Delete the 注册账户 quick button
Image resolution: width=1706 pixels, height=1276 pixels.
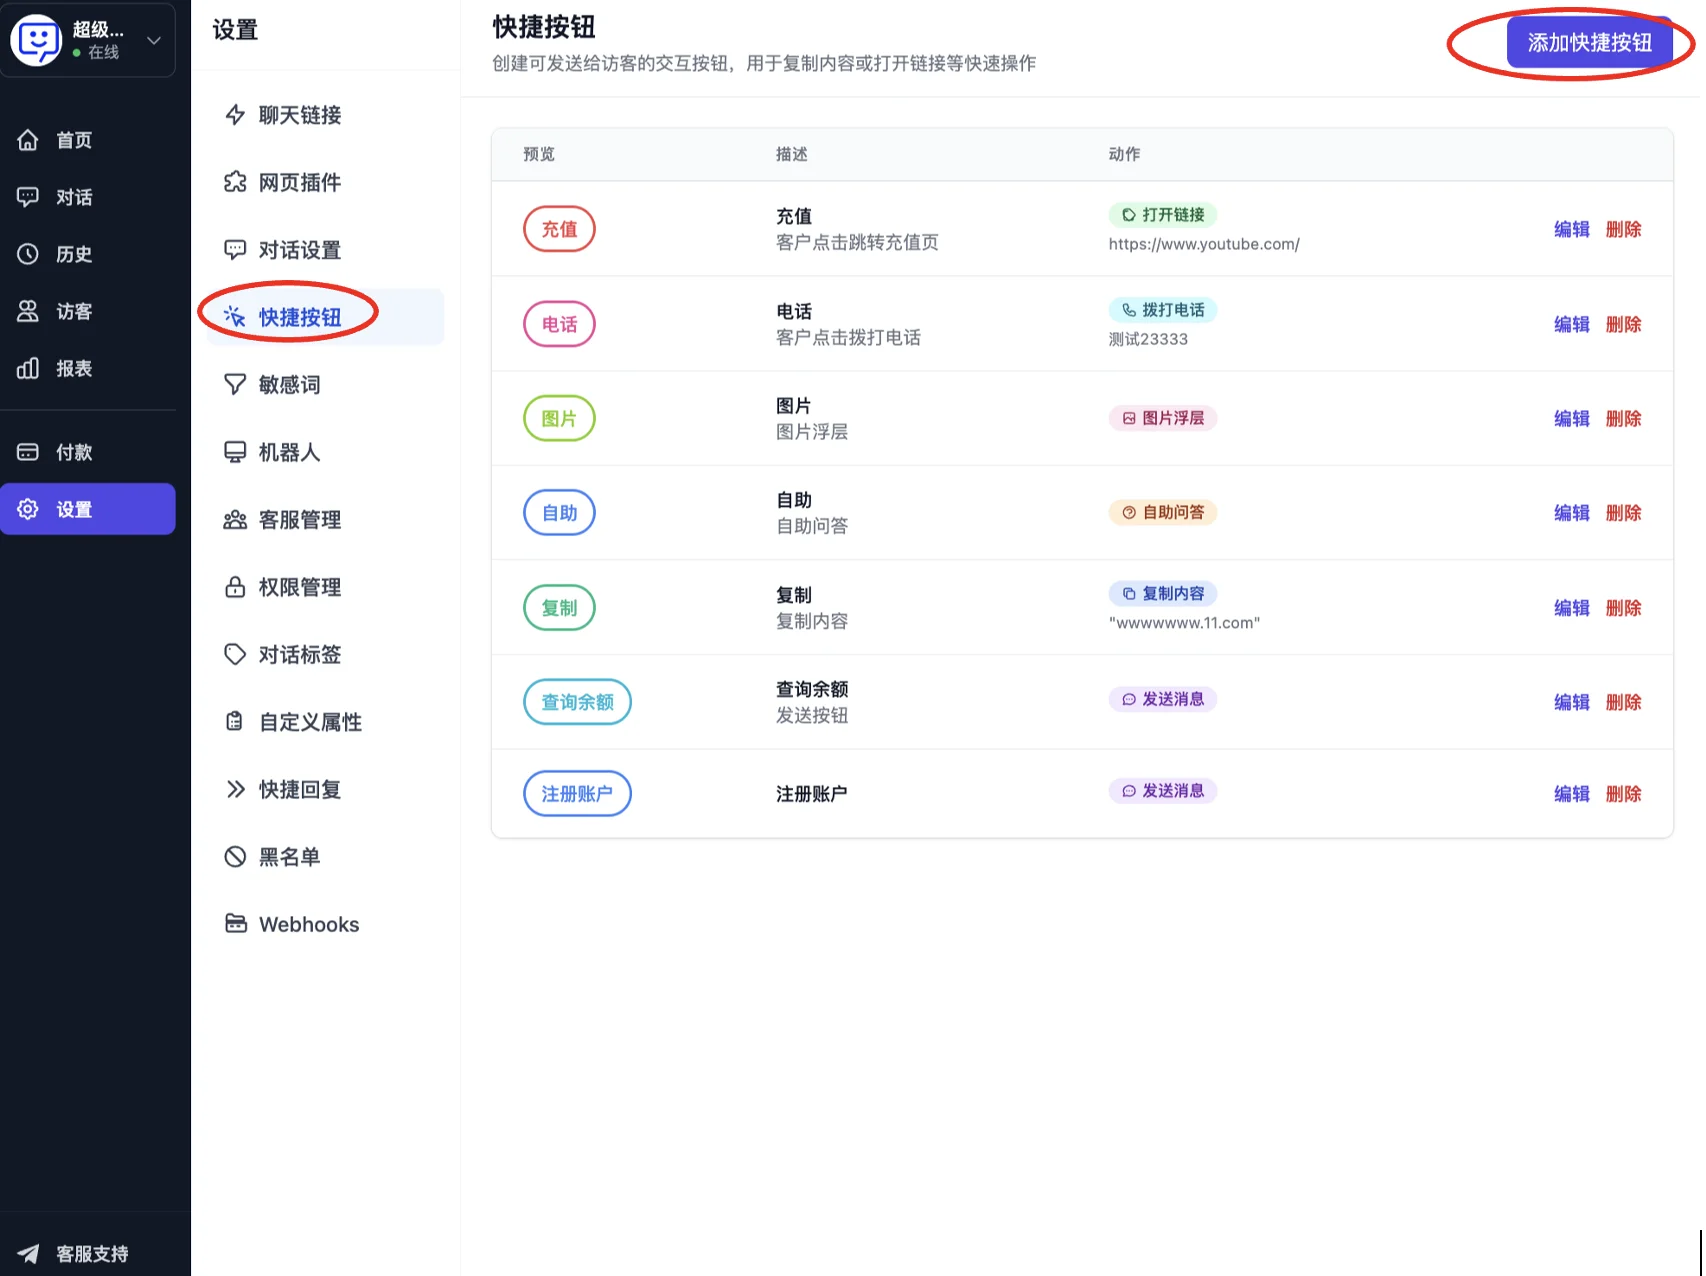tap(1624, 793)
